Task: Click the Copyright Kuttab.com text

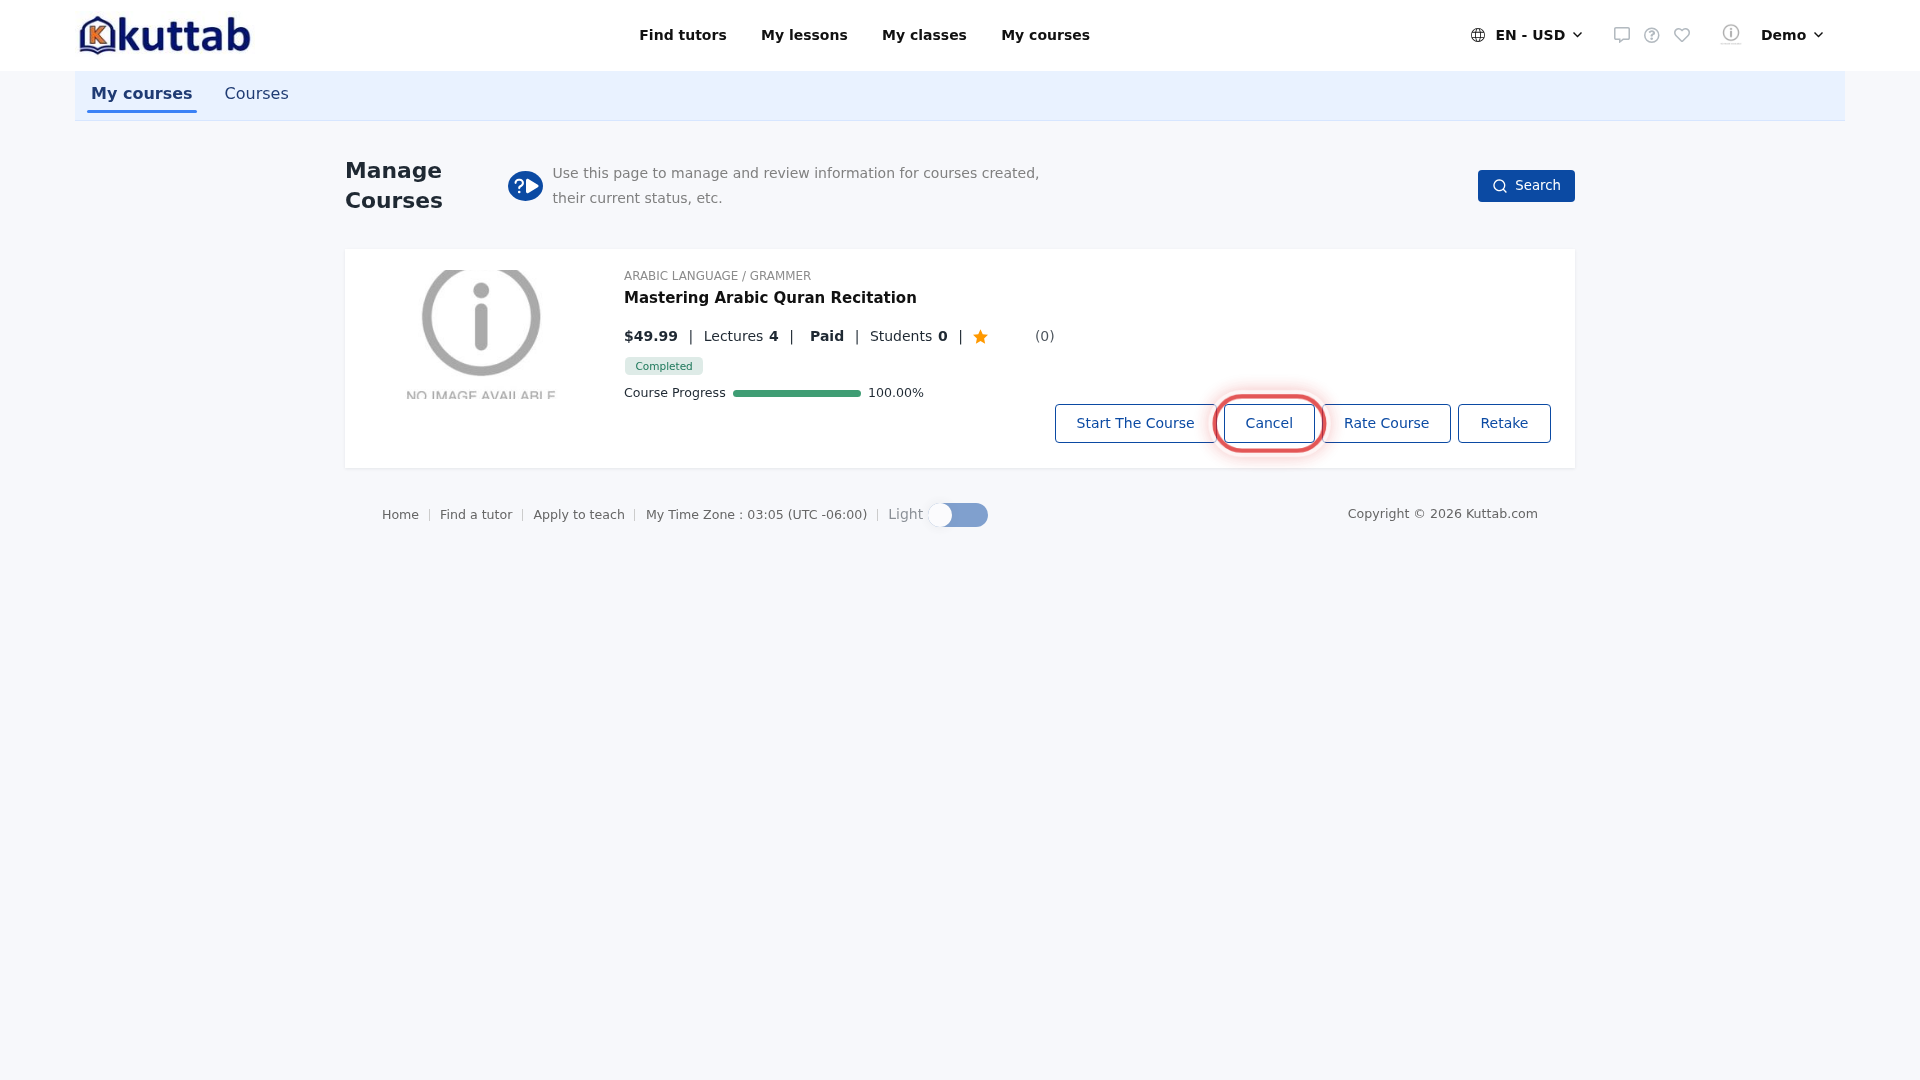Action: [1442, 514]
